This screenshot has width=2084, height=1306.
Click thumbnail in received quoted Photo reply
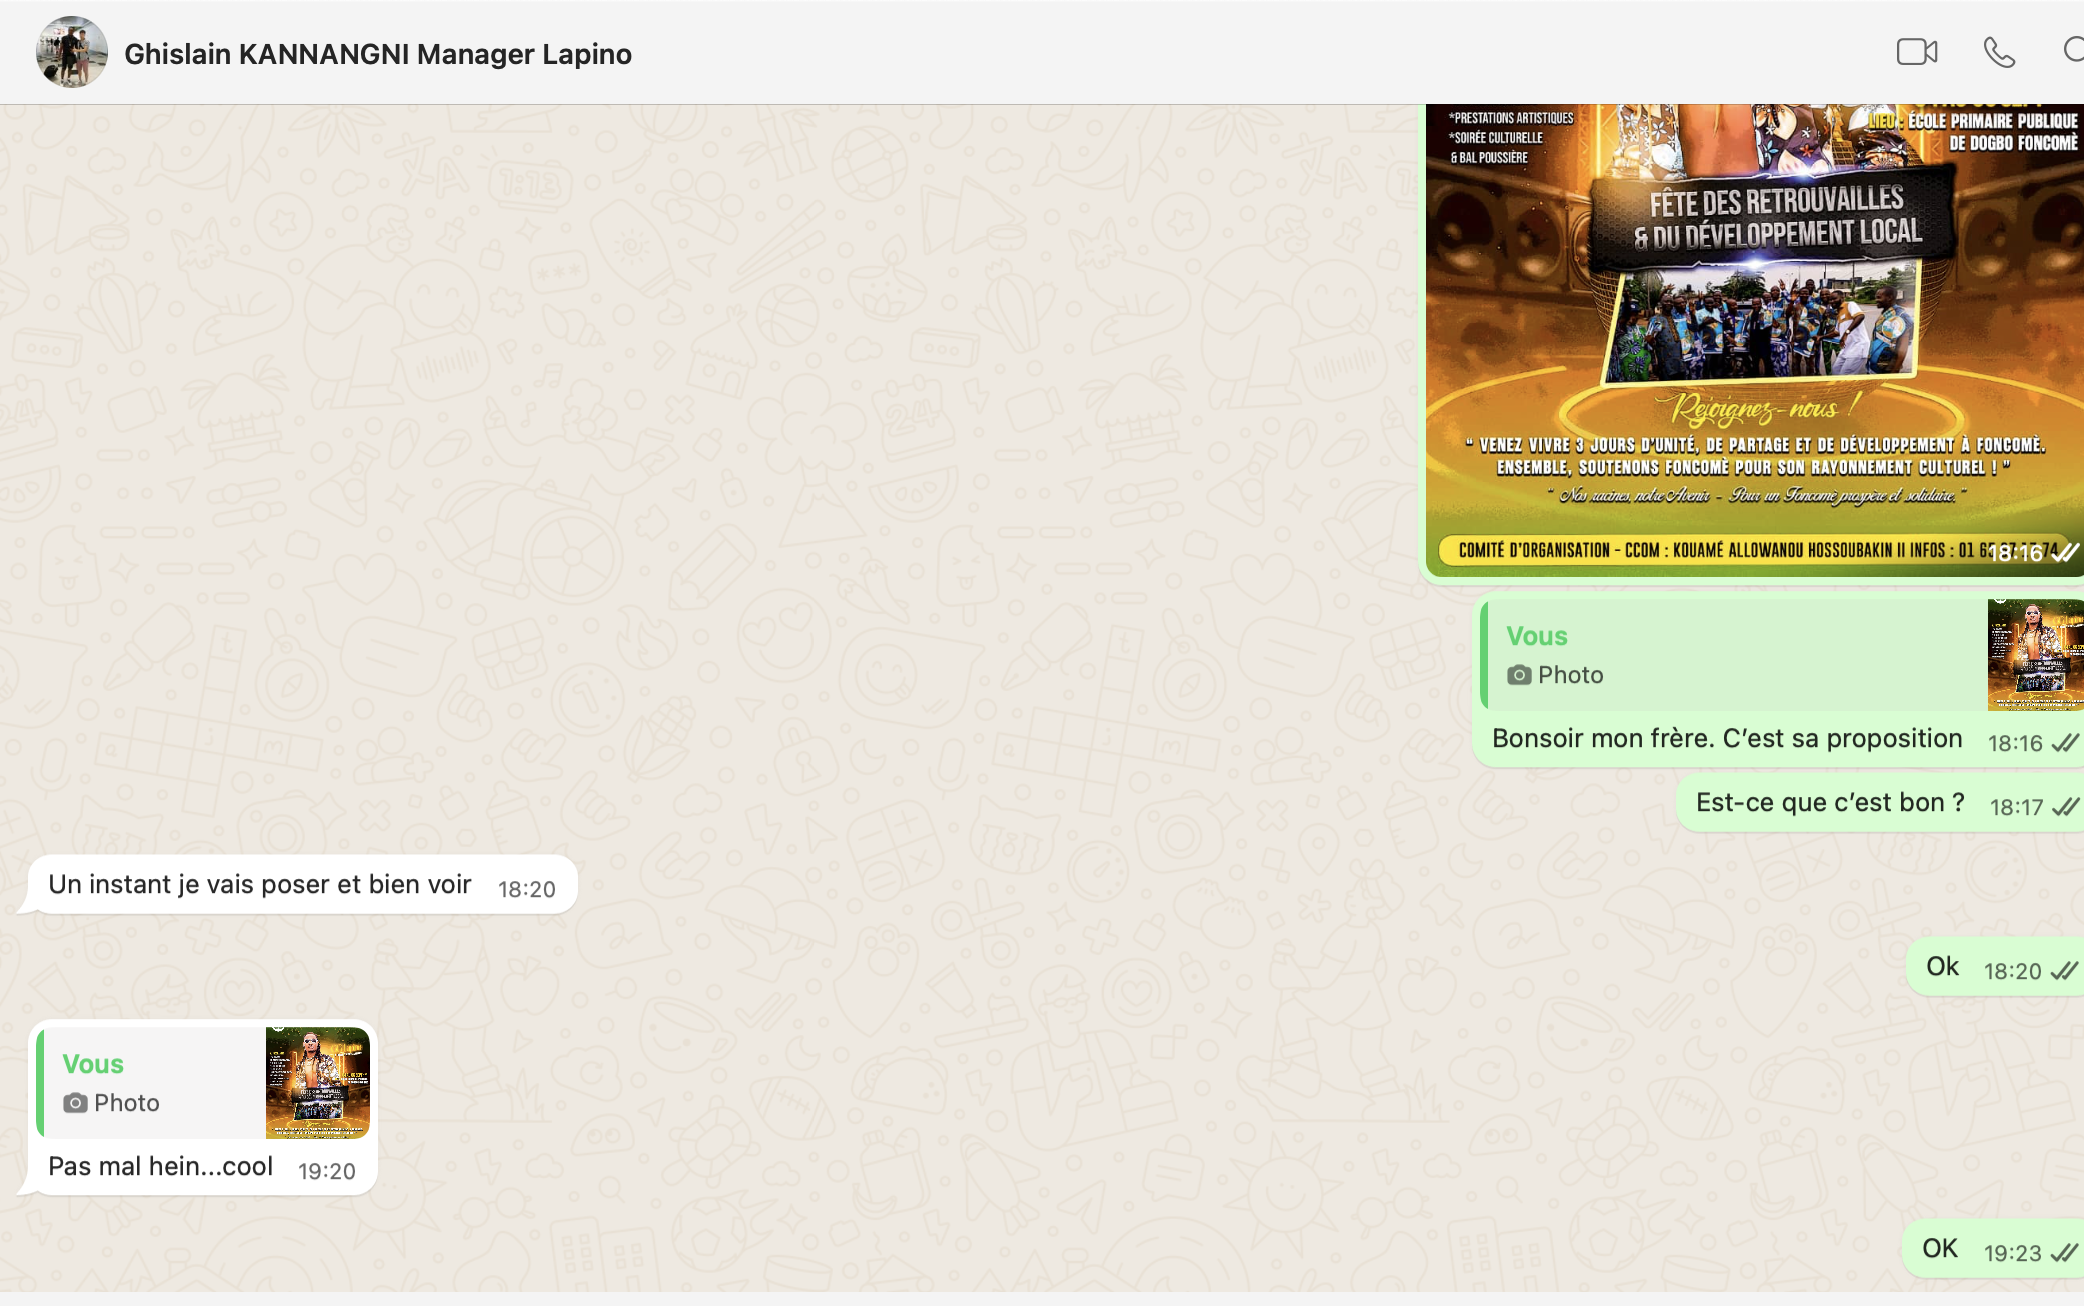click(x=317, y=1083)
